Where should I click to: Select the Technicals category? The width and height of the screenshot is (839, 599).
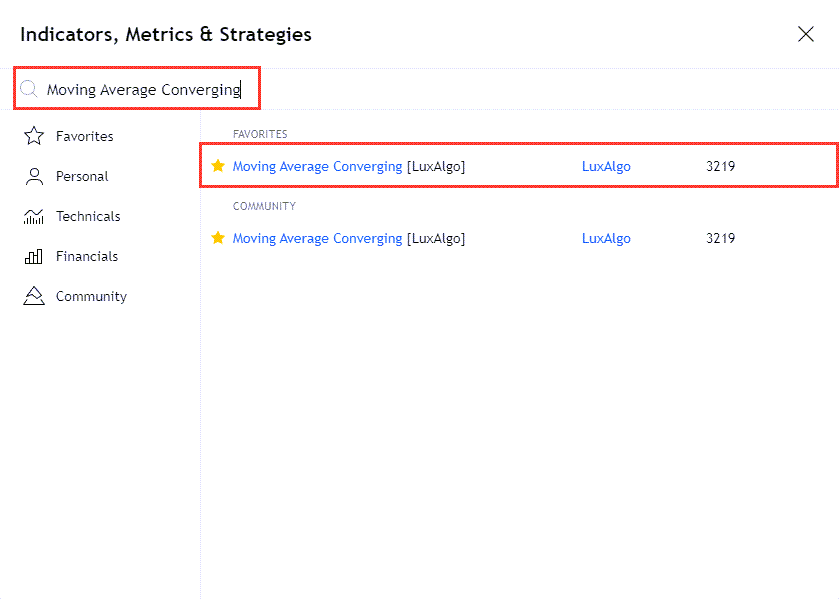point(88,216)
